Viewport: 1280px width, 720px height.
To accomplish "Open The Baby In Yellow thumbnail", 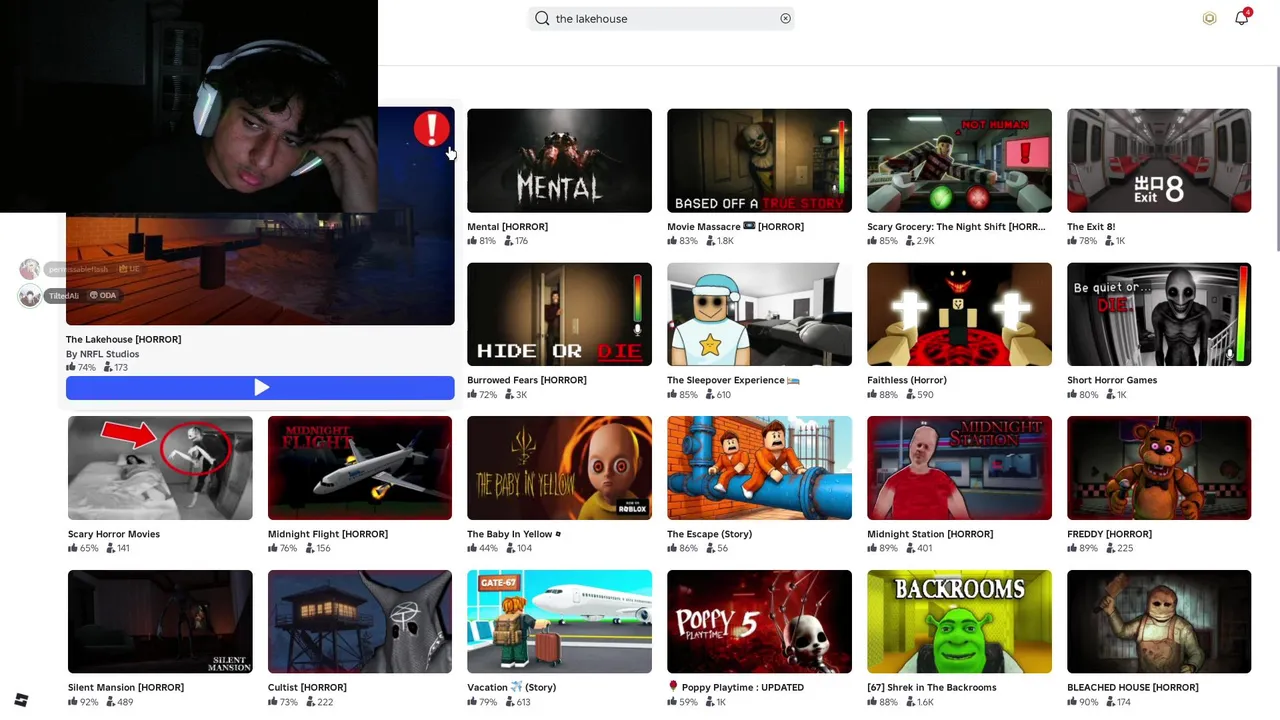I will click(559, 468).
